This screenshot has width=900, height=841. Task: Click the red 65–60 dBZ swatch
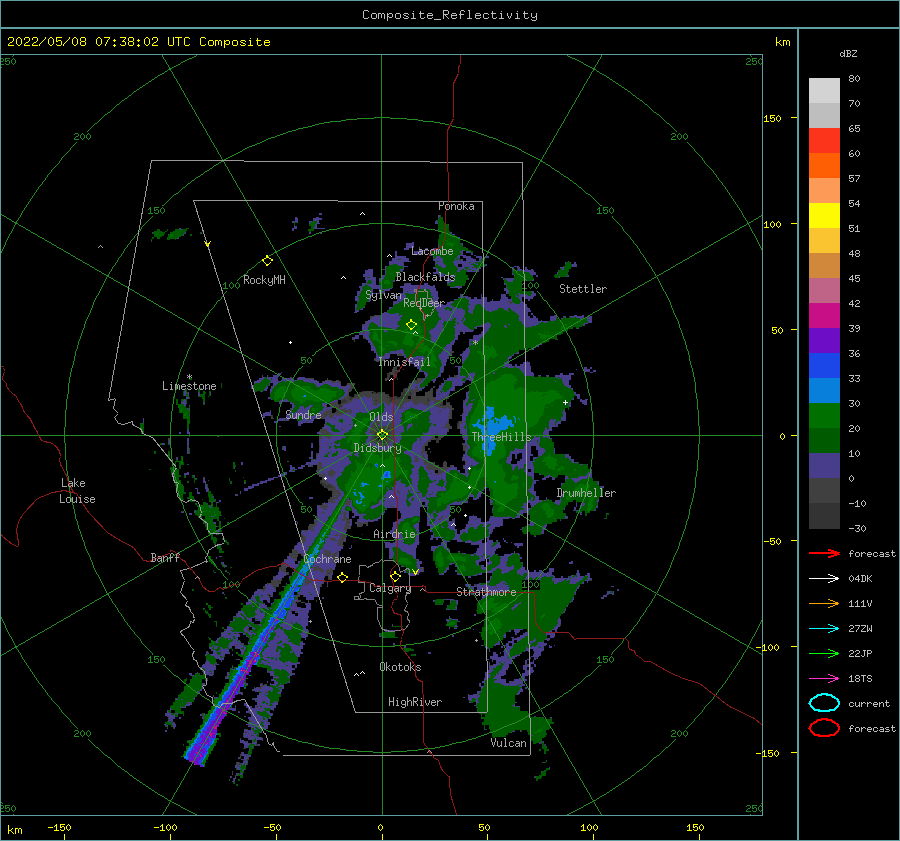pyautogui.click(x=824, y=141)
